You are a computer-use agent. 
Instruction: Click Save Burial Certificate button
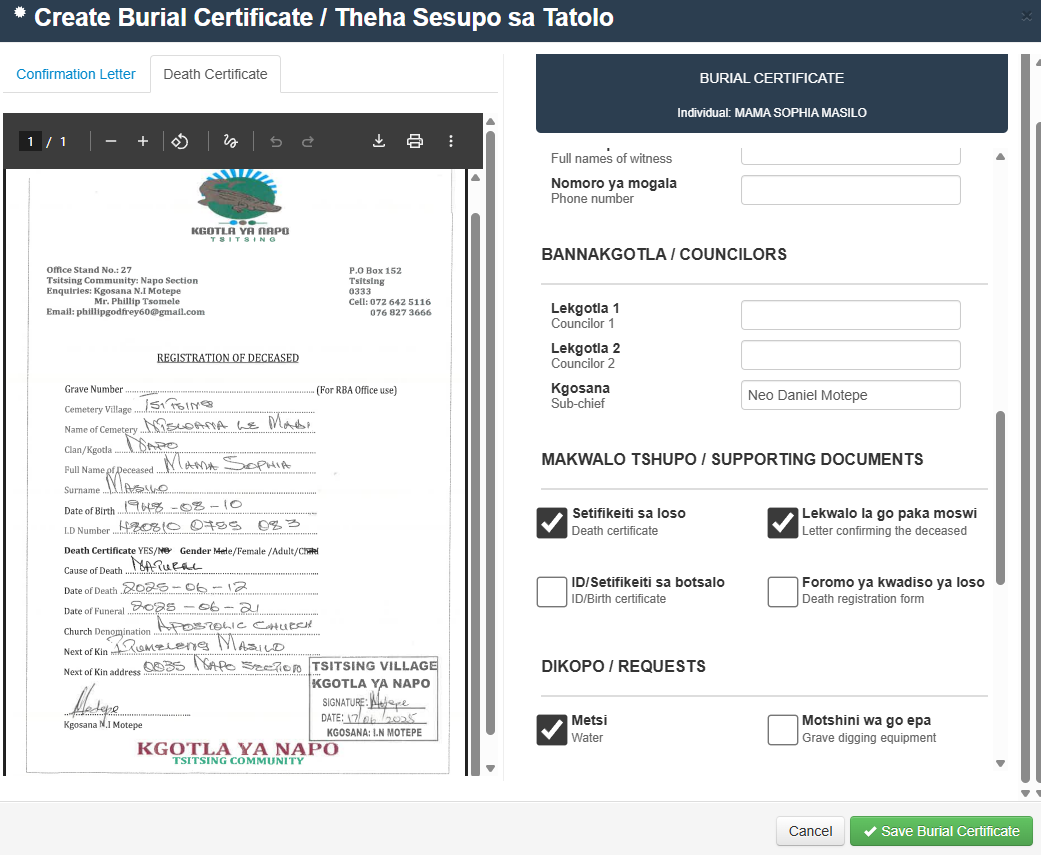click(941, 831)
